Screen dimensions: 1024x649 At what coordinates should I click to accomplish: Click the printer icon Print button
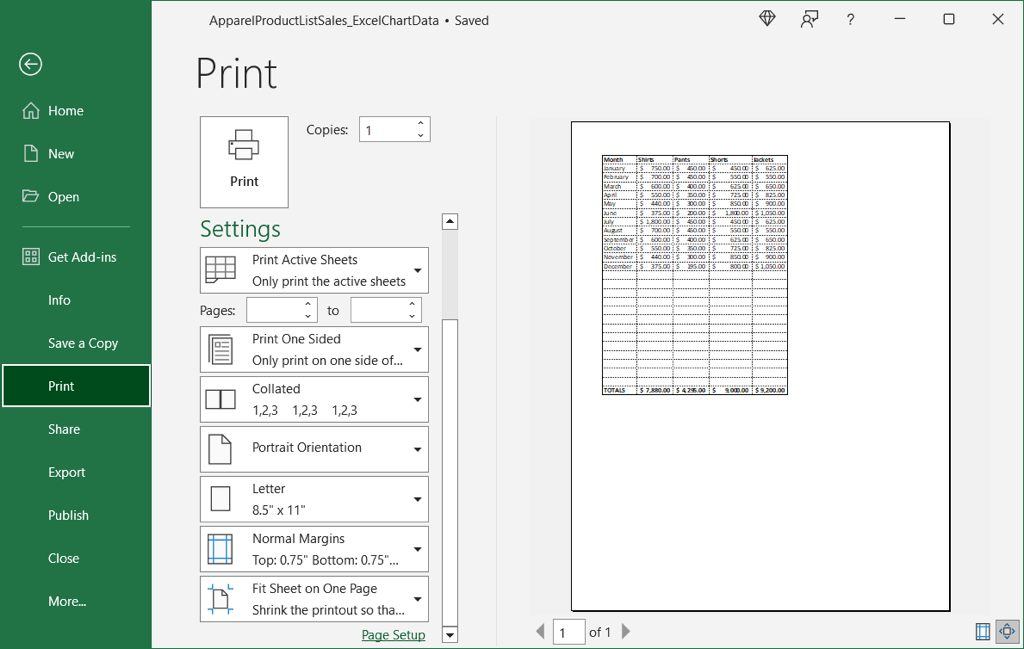coord(244,161)
